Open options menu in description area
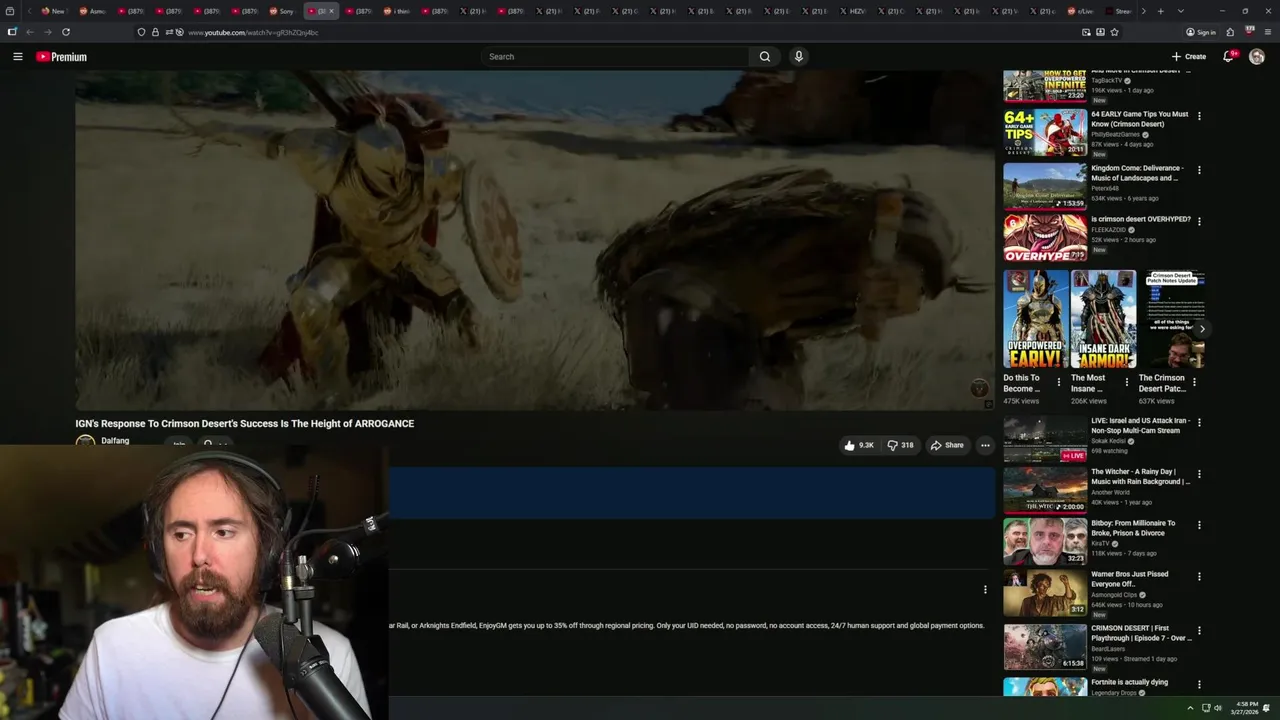The height and width of the screenshot is (720, 1280). pyautogui.click(x=985, y=590)
